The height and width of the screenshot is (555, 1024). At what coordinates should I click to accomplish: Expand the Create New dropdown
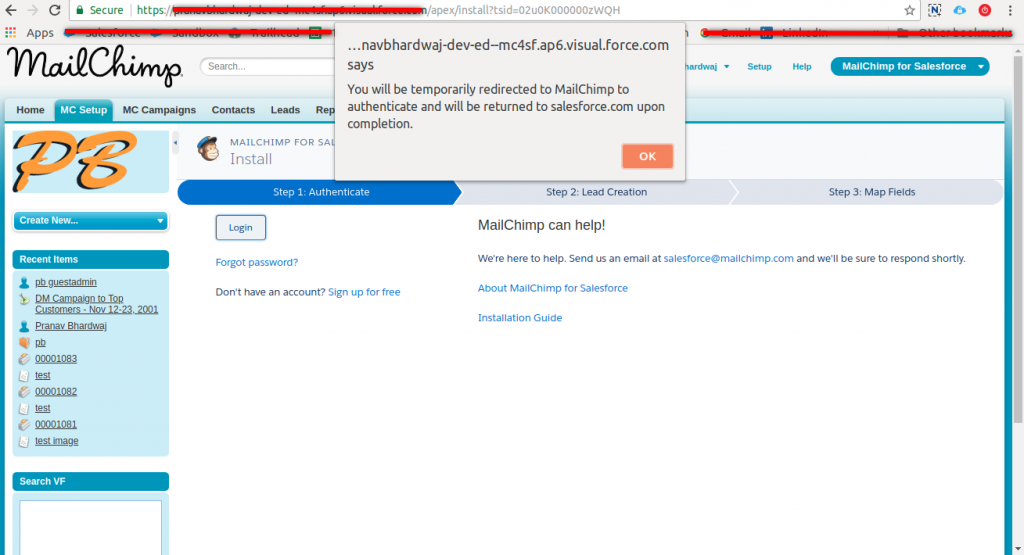91,221
